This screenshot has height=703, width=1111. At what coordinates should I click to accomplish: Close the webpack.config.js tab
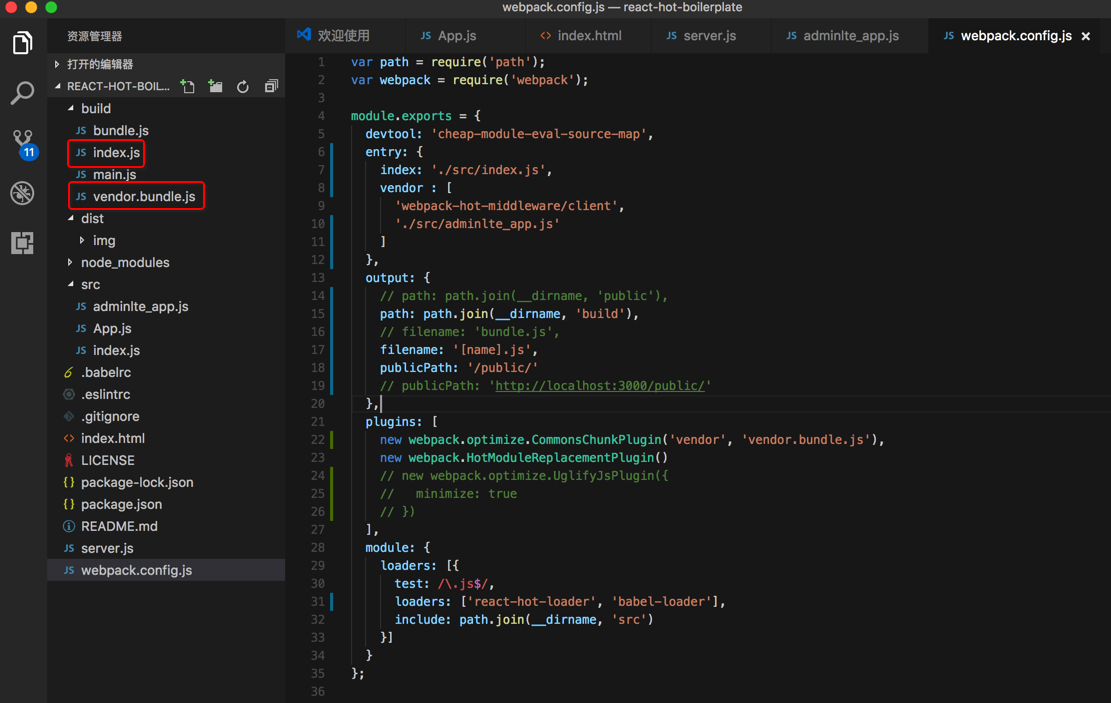click(1086, 36)
